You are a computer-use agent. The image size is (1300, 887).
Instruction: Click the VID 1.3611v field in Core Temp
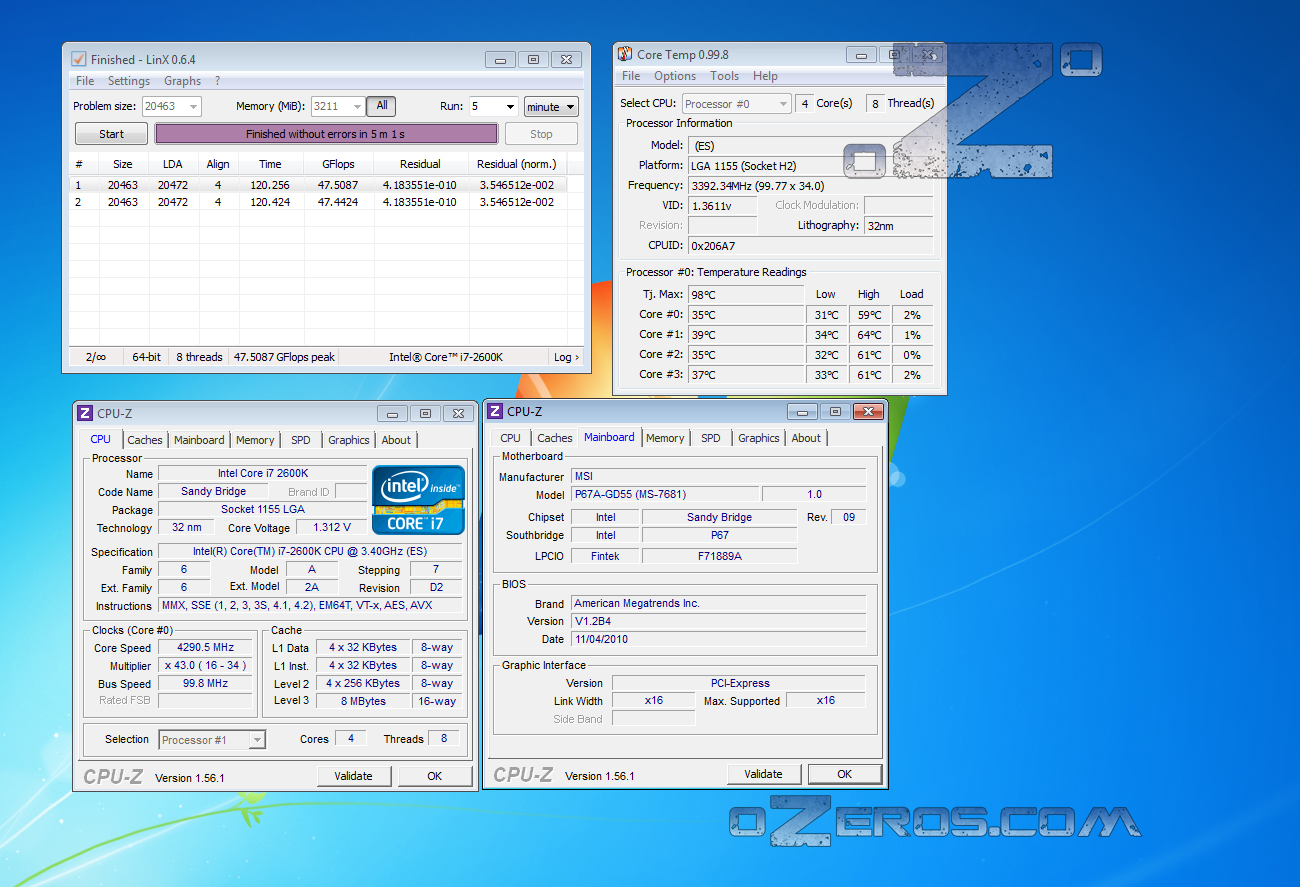pos(722,205)
